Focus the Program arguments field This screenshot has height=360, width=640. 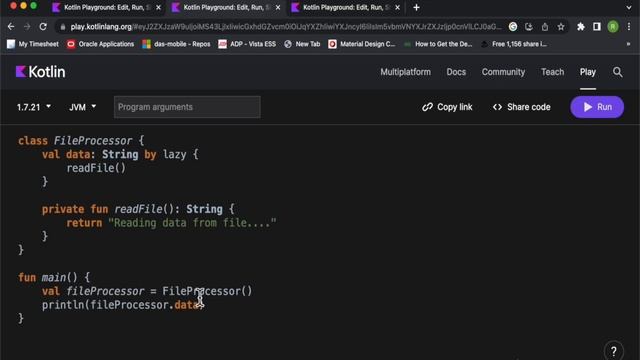187,107
